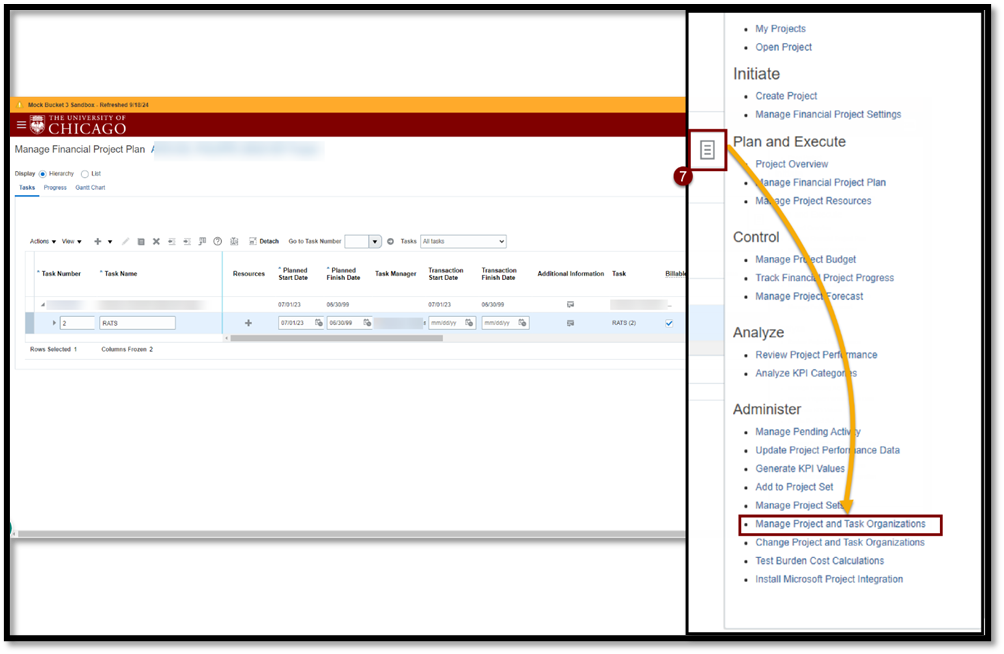Image resolution: width=1004 pixels, height=654 pixels.
Task: Toggle the Billable checkbox for RATS
Action: click(x=669, y=323)
